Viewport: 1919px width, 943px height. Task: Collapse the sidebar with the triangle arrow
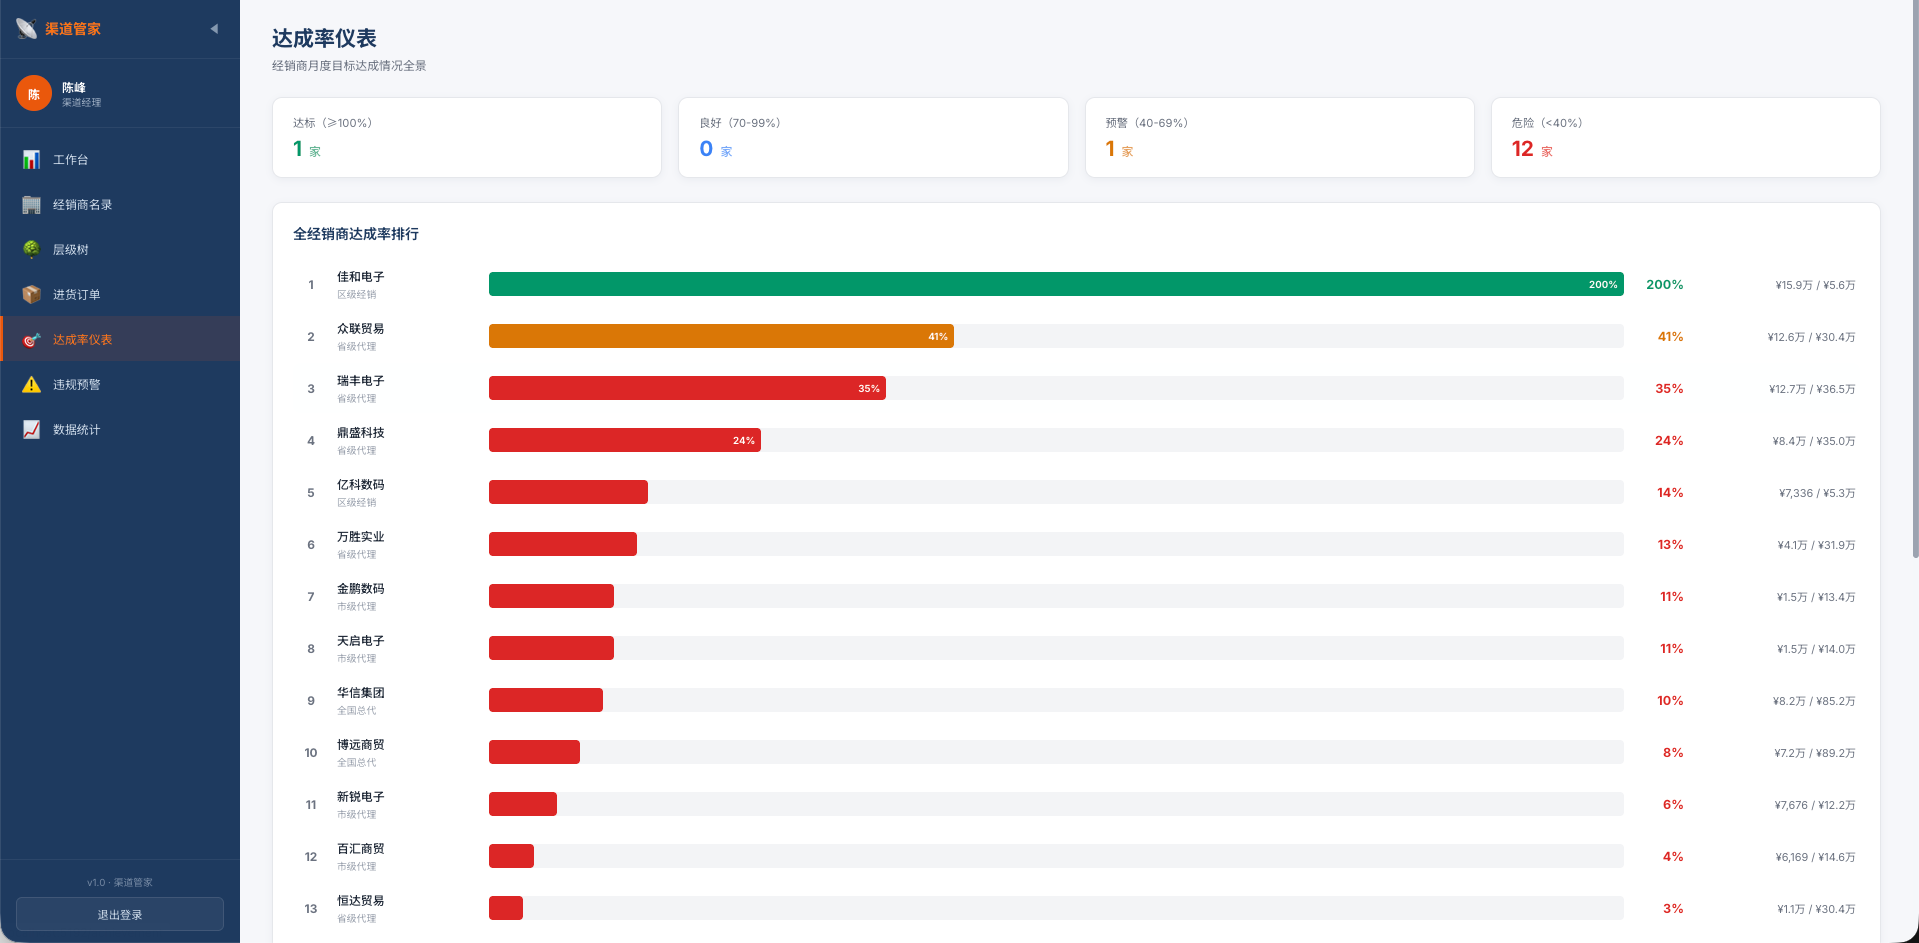coord(214,29)
